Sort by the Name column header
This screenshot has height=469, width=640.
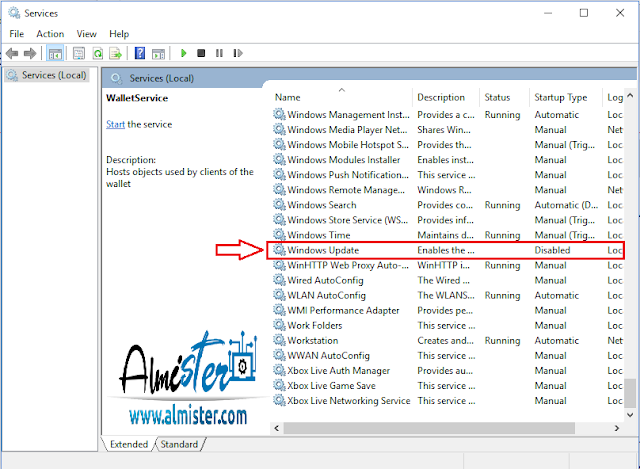342,97
